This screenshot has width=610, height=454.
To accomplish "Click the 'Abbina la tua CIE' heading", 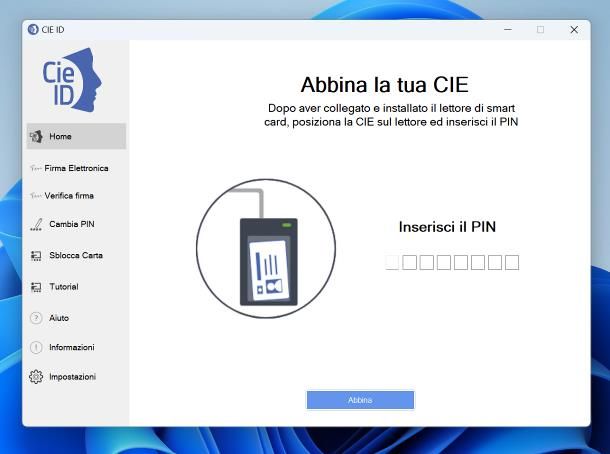I will coord(384,84).
